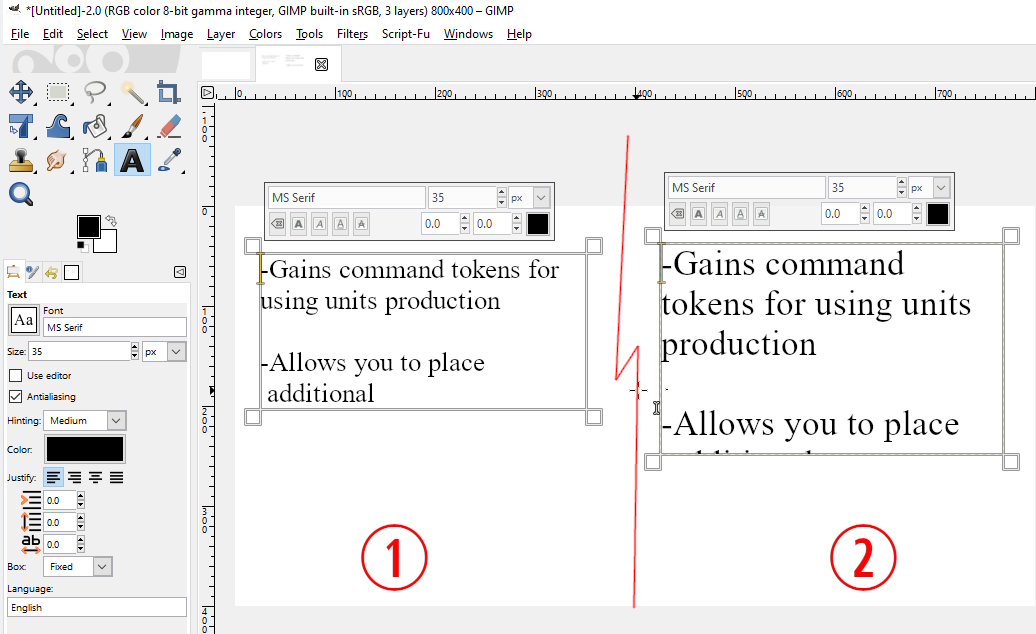Open the Undo History tab

point(52,271)
